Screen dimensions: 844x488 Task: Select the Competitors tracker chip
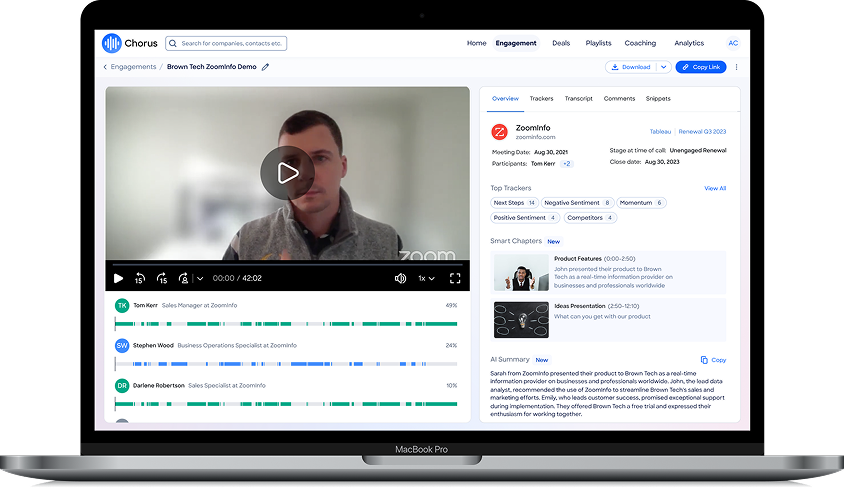[590, 218]
